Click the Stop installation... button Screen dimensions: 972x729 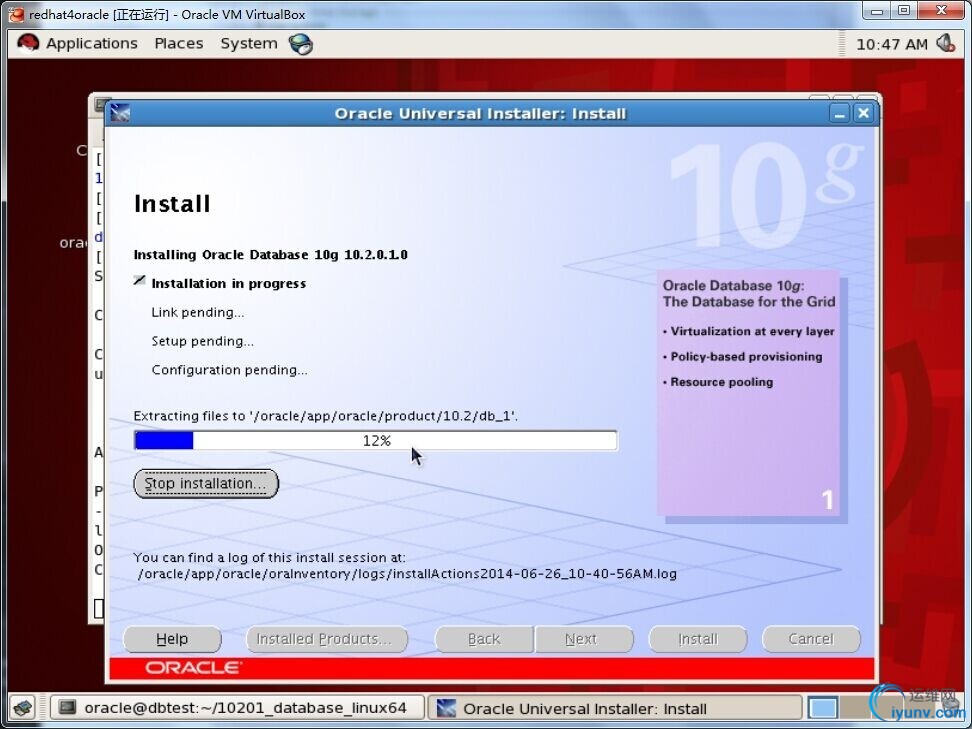pyautogui.click(x=206, y=484)
